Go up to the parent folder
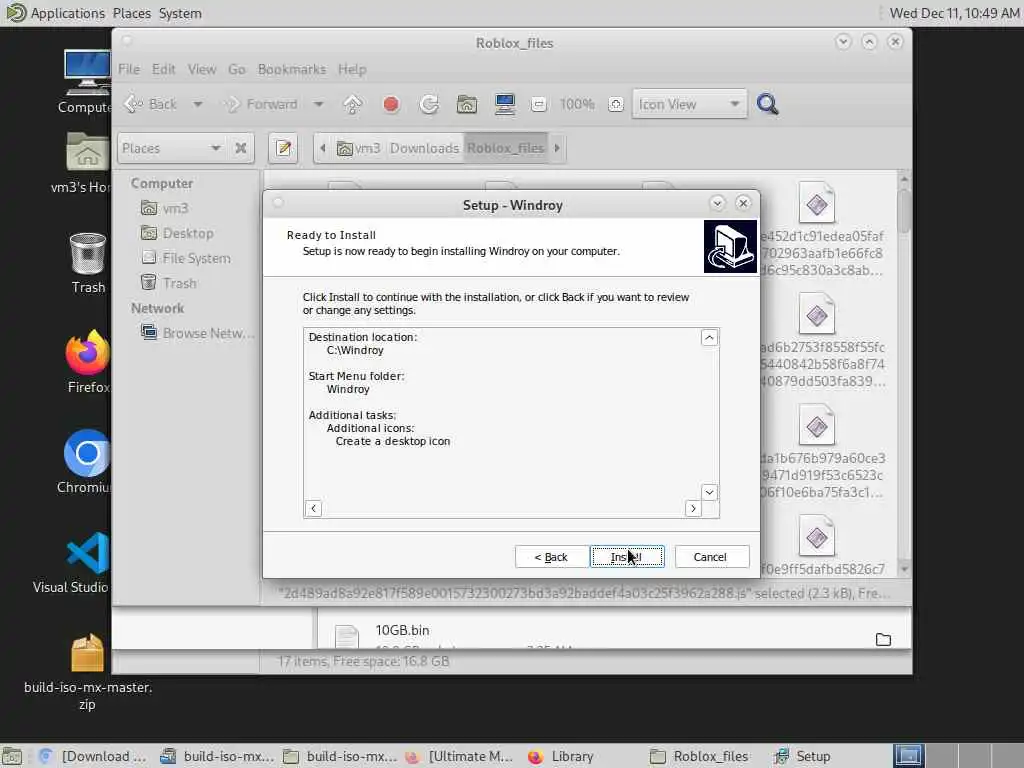Image resolution: width=1024 pixels, height=768 pixels. [x=353, y=104]
